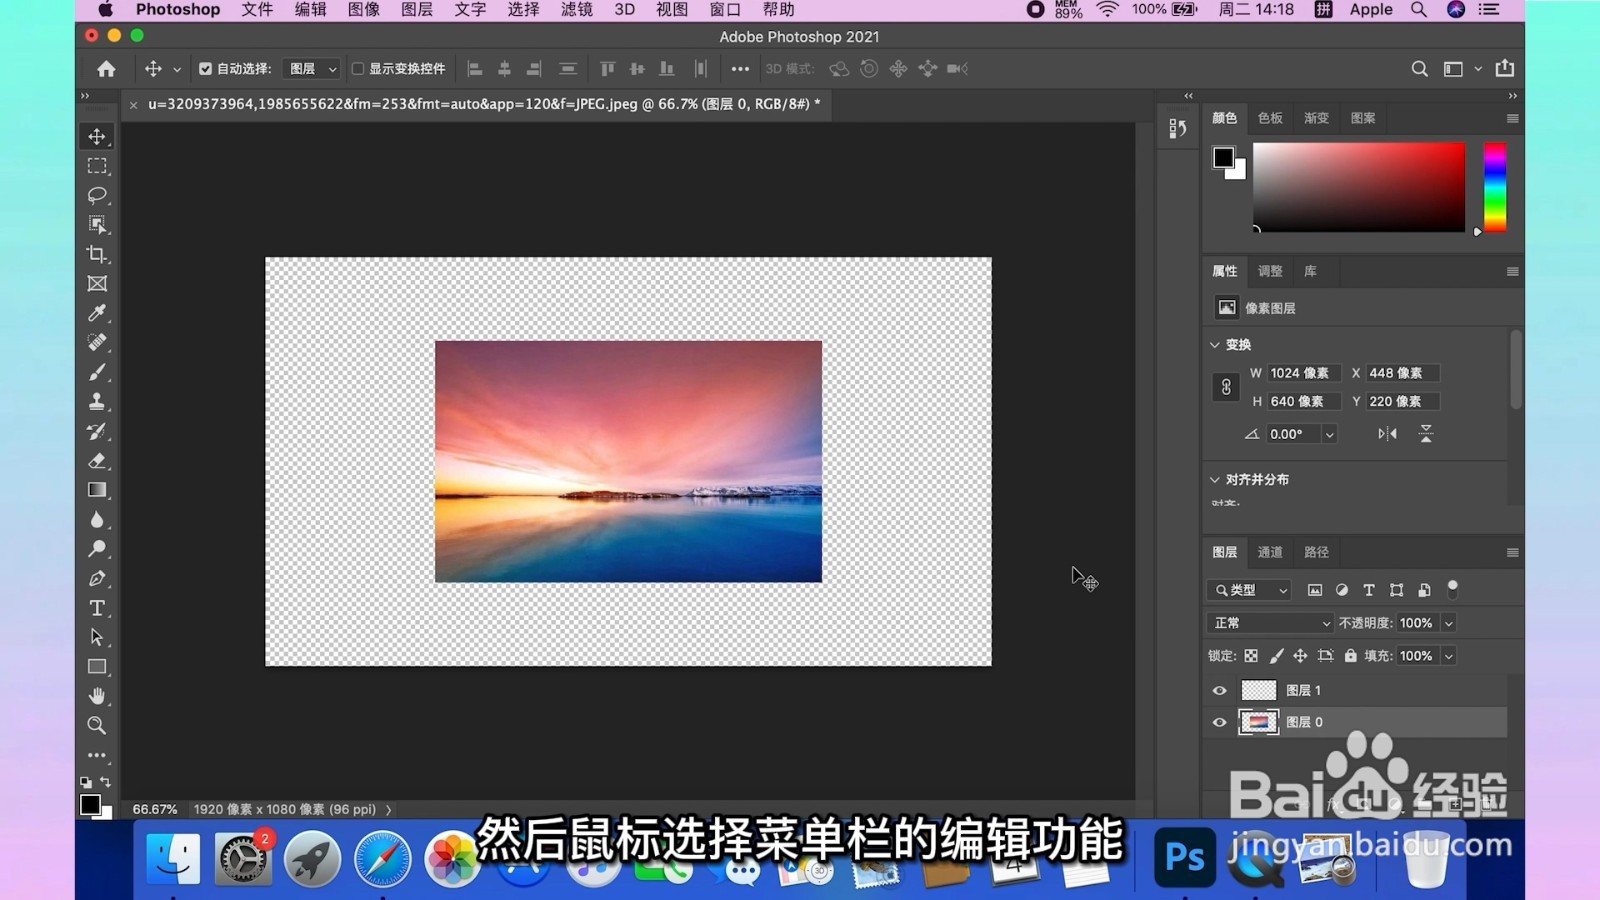Collapse the 变换 section
1600x900 pixels.
(x=1215, y=345)
